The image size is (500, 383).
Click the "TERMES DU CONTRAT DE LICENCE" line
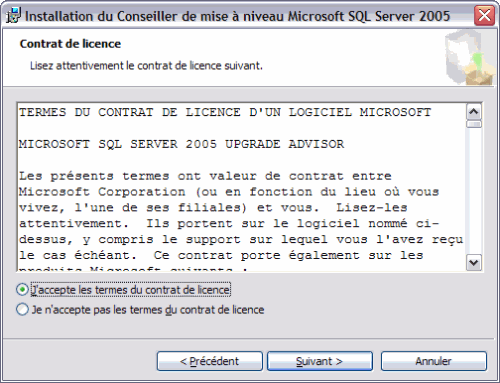(225, 112)
